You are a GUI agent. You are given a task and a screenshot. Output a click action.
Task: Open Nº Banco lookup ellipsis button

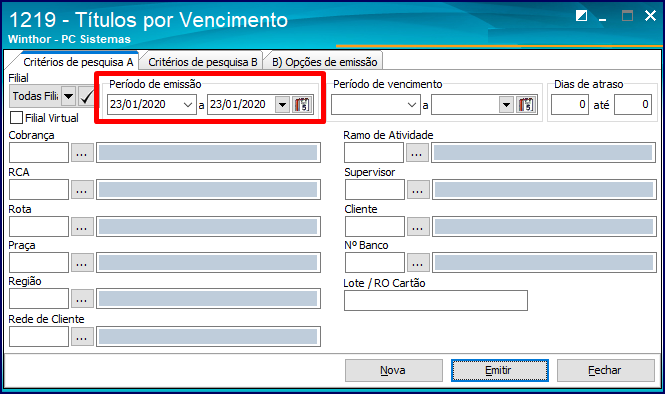click(418, 263)
